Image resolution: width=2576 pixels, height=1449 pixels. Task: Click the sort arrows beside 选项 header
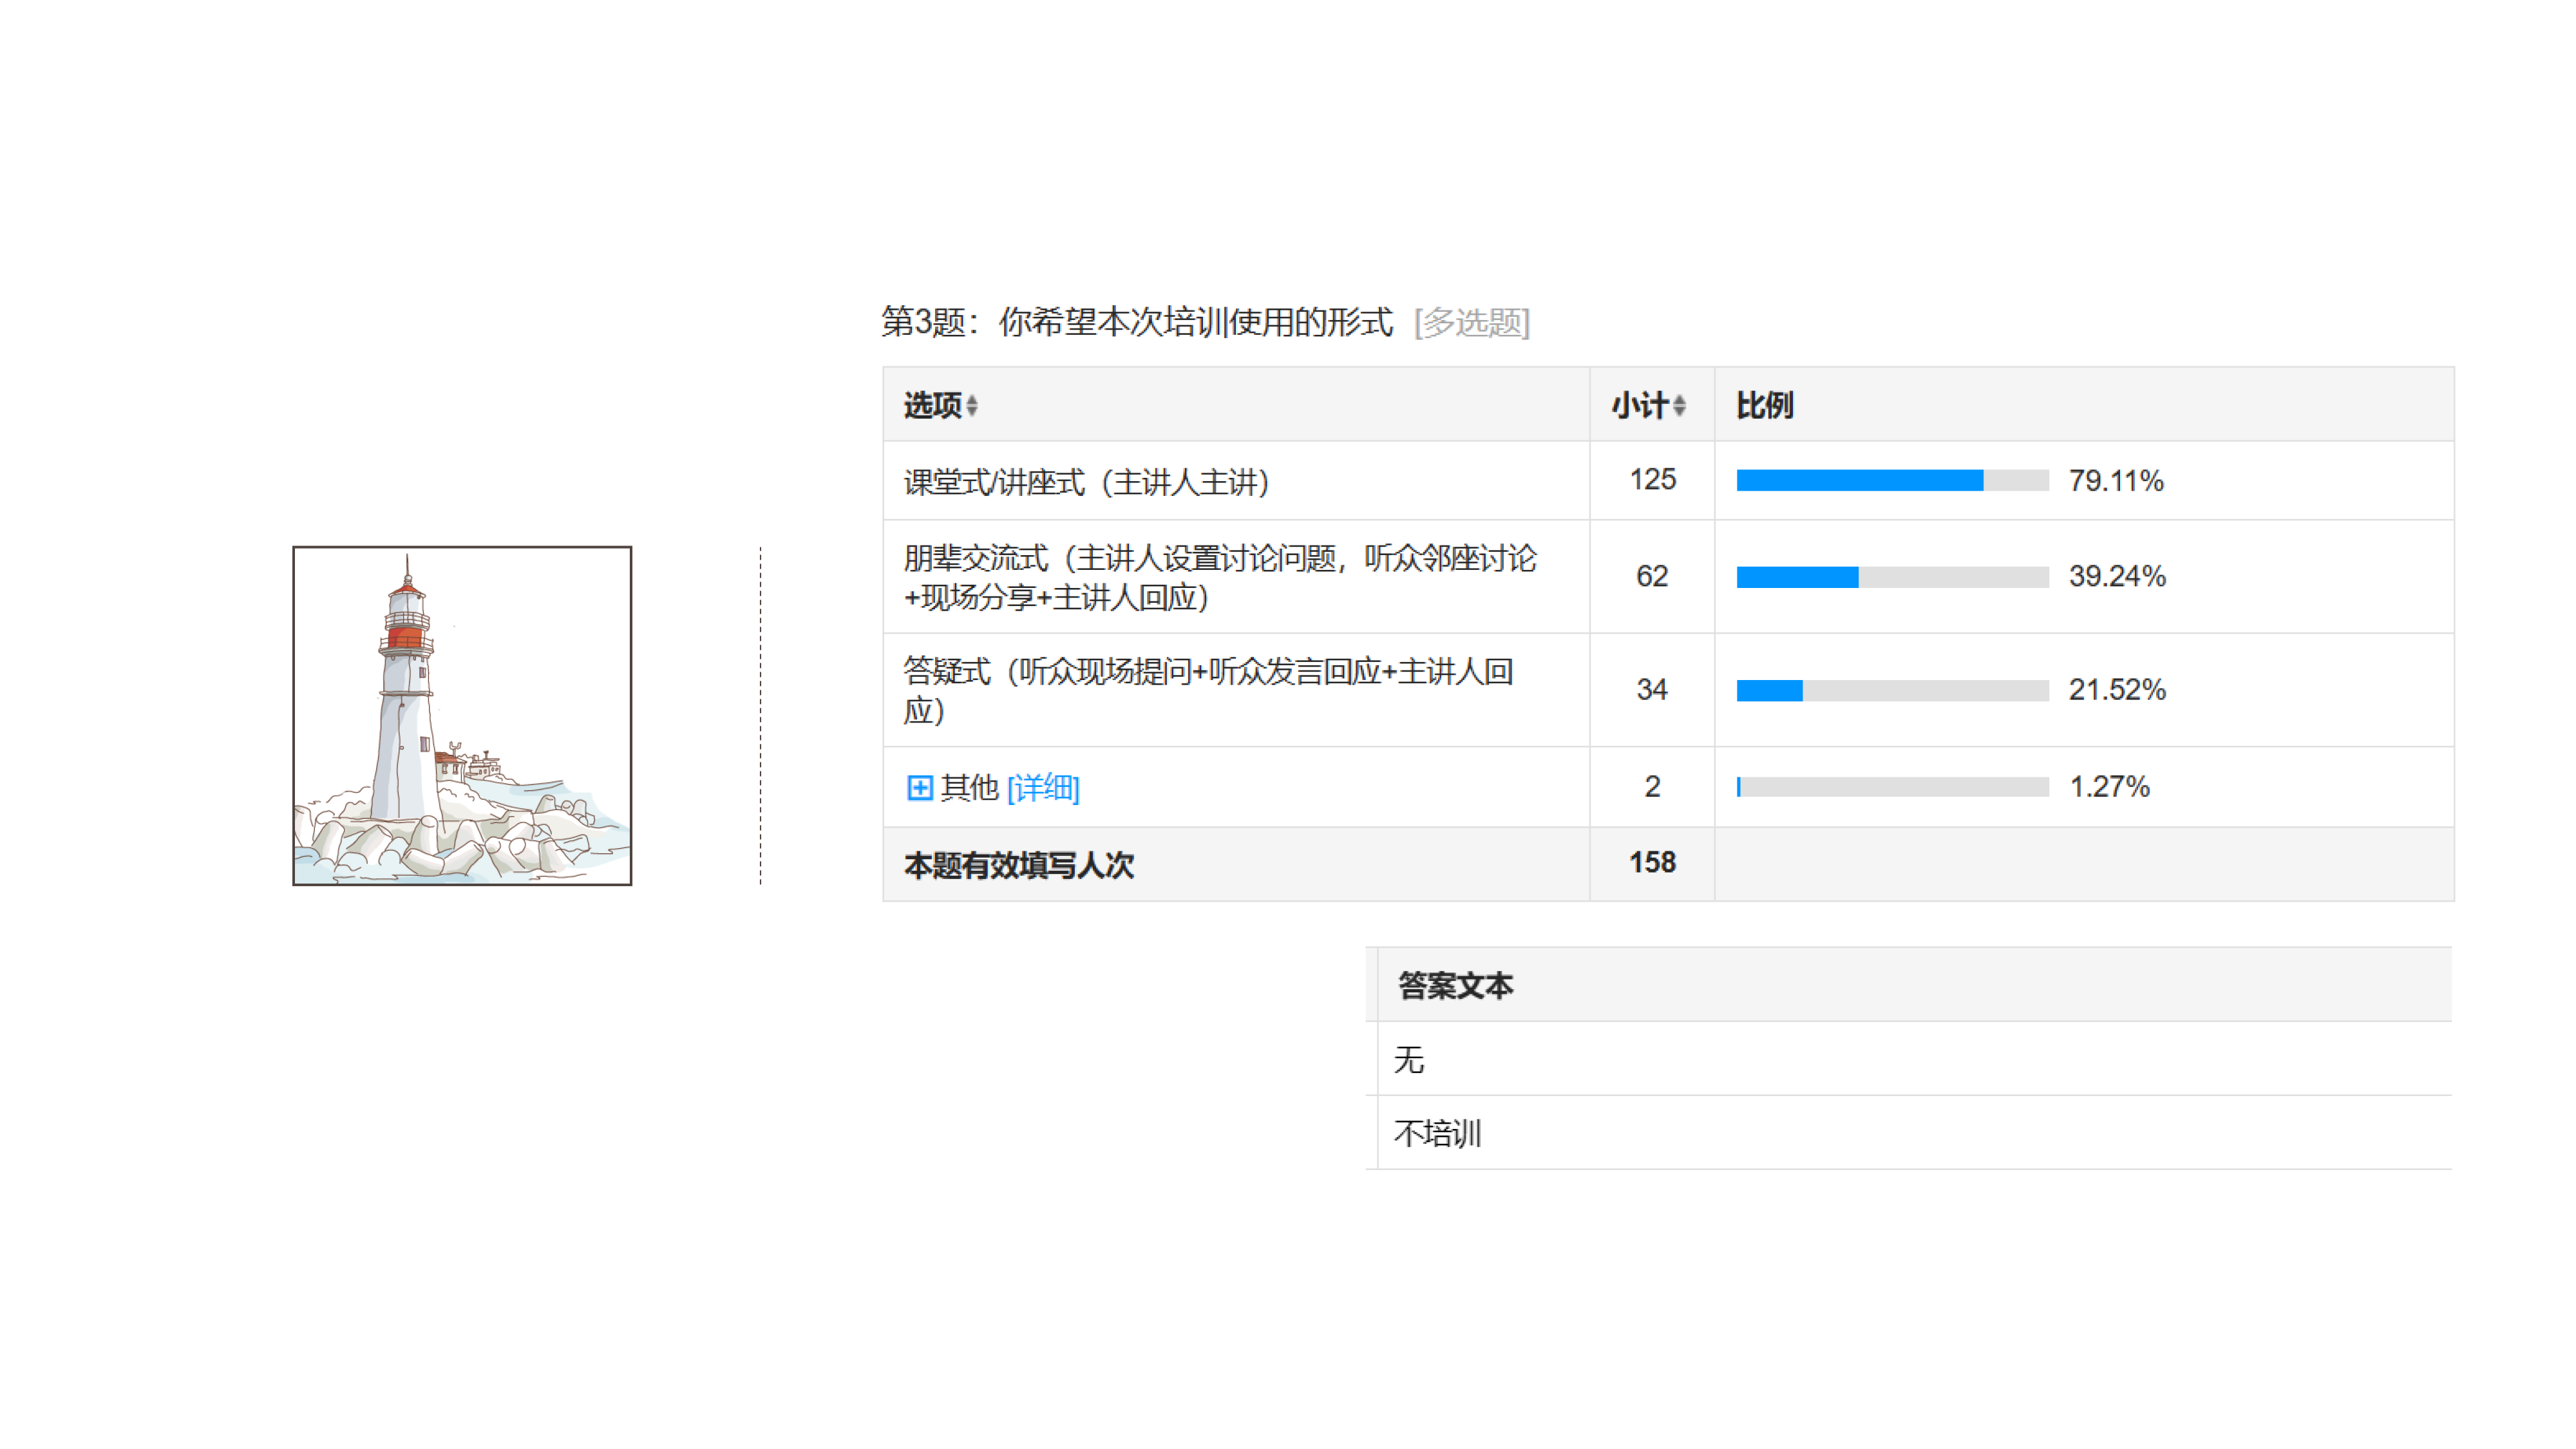click(x=972, y=405)
